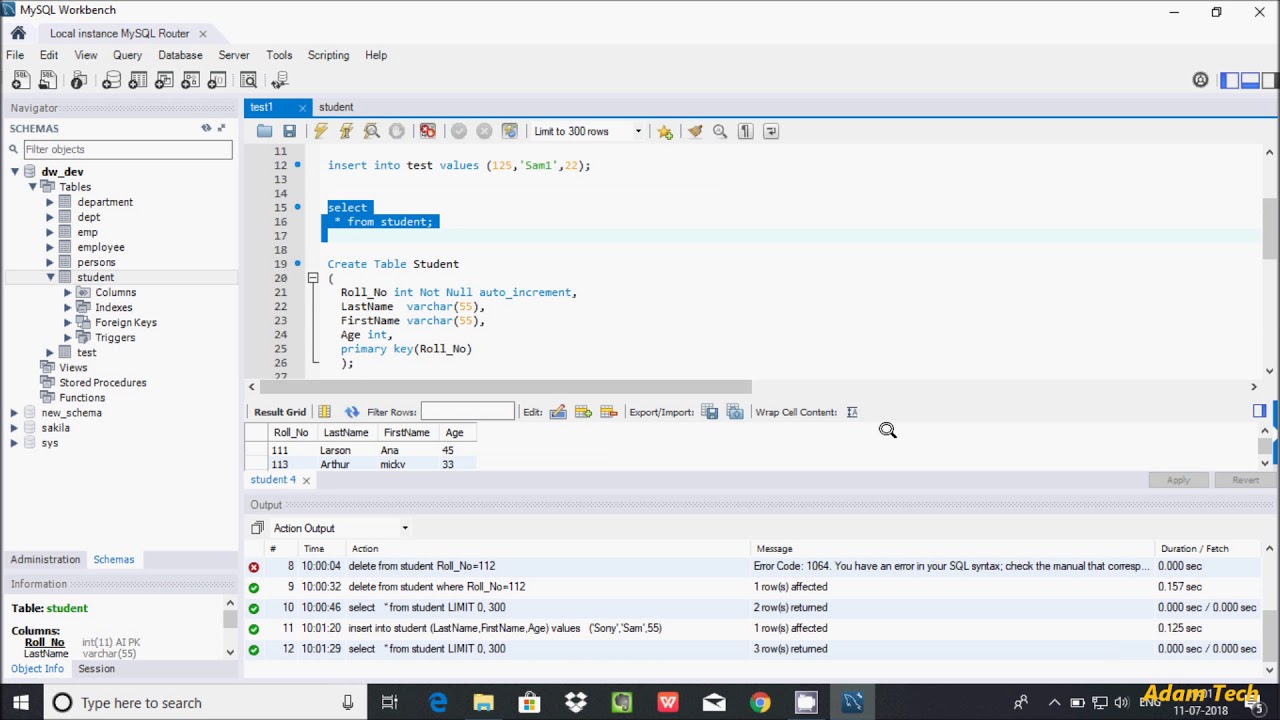Edit the current row in result grid
This screenshot has height=720, width=1280.
(558, 412)
